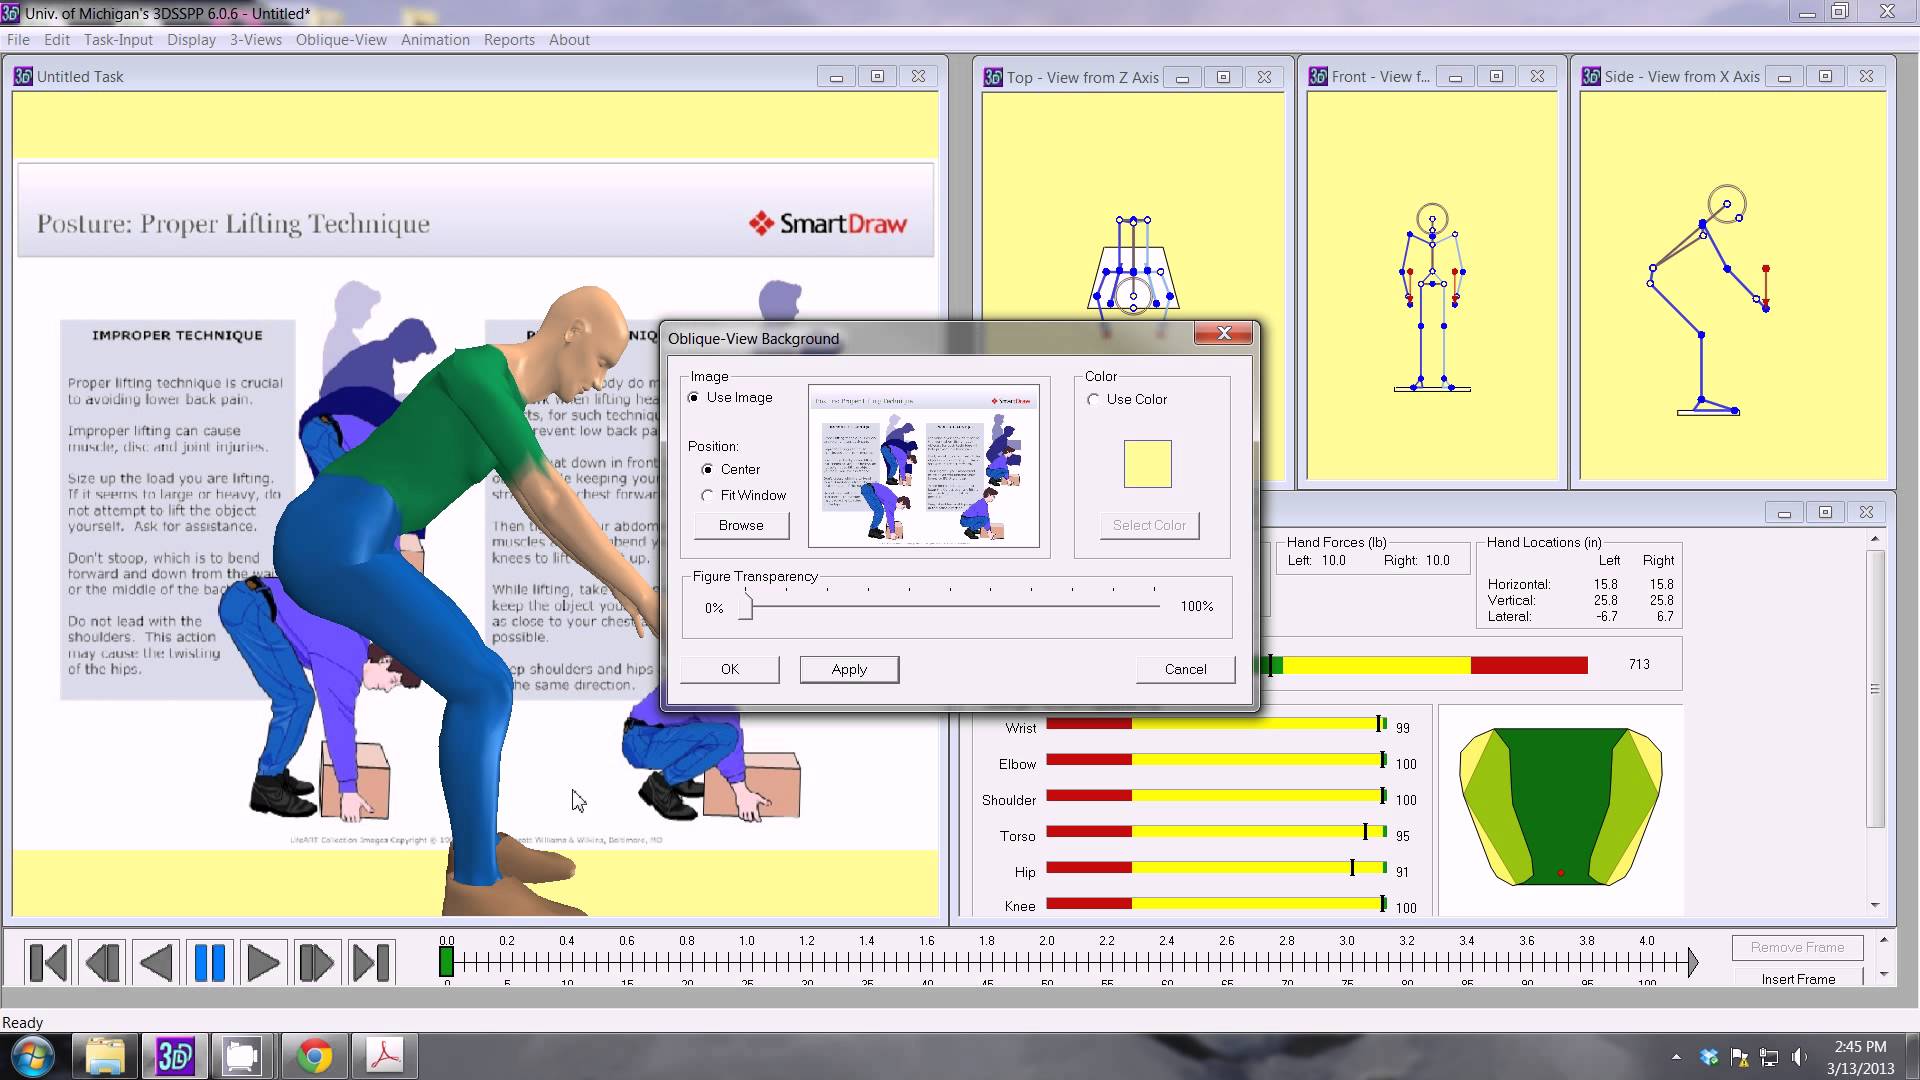Click the Figure Transparency slider handle
The width and height of the screenshot is (1920, 1080).
tap(745, 605)
